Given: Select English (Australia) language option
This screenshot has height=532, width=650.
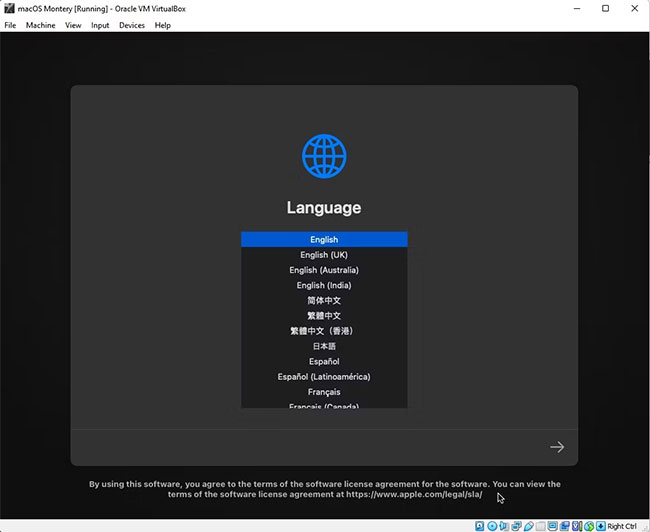Looking at the screenshot, I should click(324, 270).
